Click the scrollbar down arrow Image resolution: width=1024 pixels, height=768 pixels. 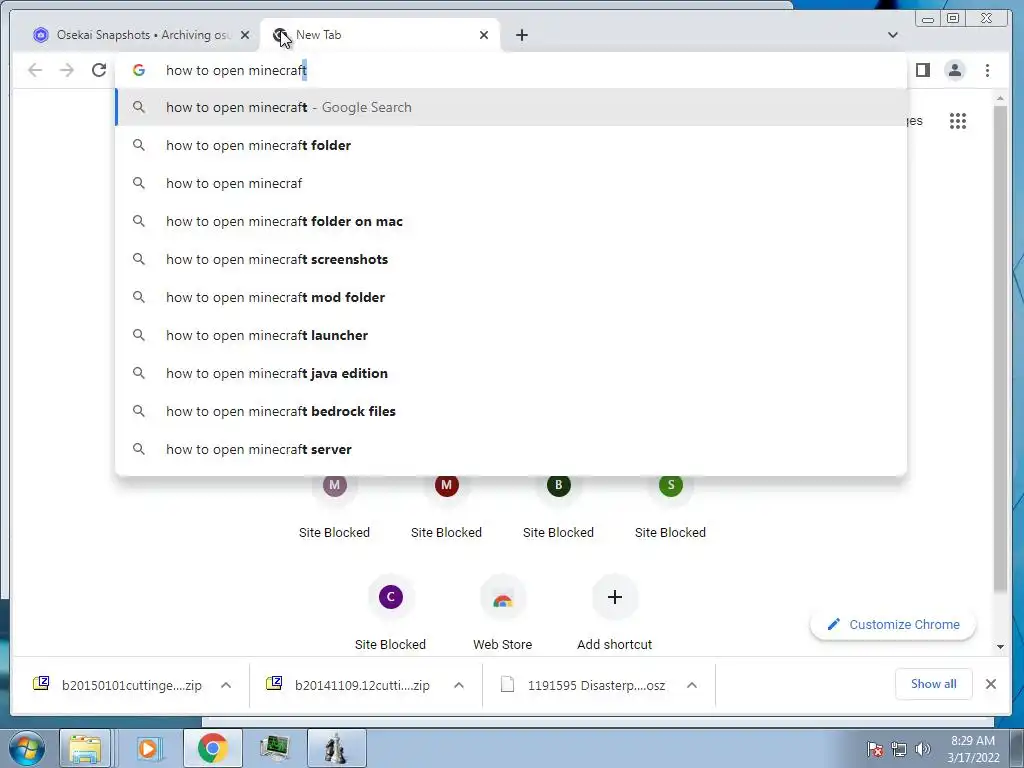pos(1000,647)
